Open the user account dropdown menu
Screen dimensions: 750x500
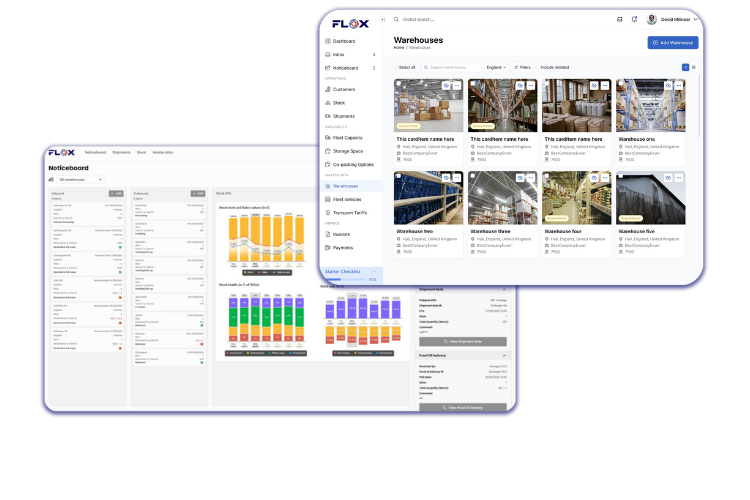673,20
